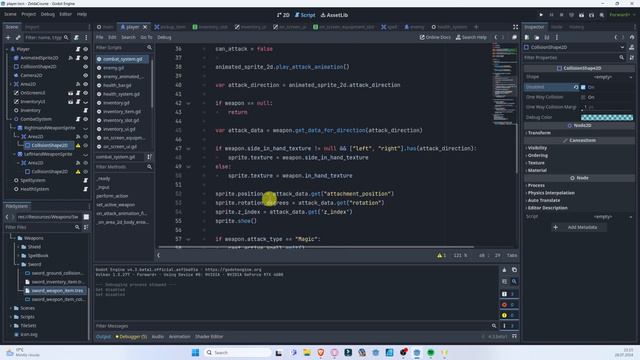The width and height of the screenshot is (640, 360).
Task: Toggle distraction-free mode icon
Action: pos(515,27)
